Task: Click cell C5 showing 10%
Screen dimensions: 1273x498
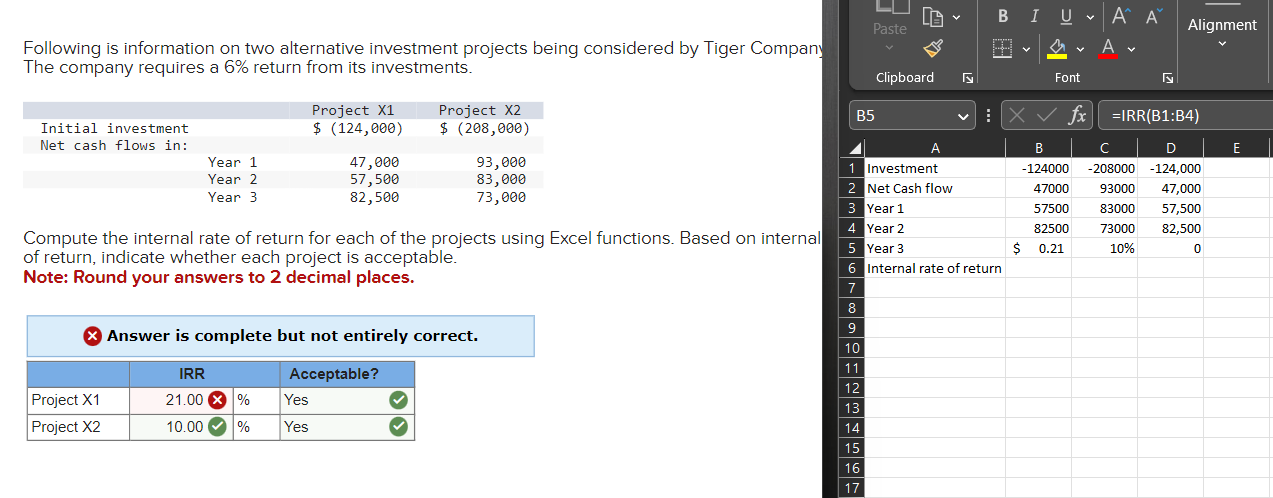Action: (1104, 248)
